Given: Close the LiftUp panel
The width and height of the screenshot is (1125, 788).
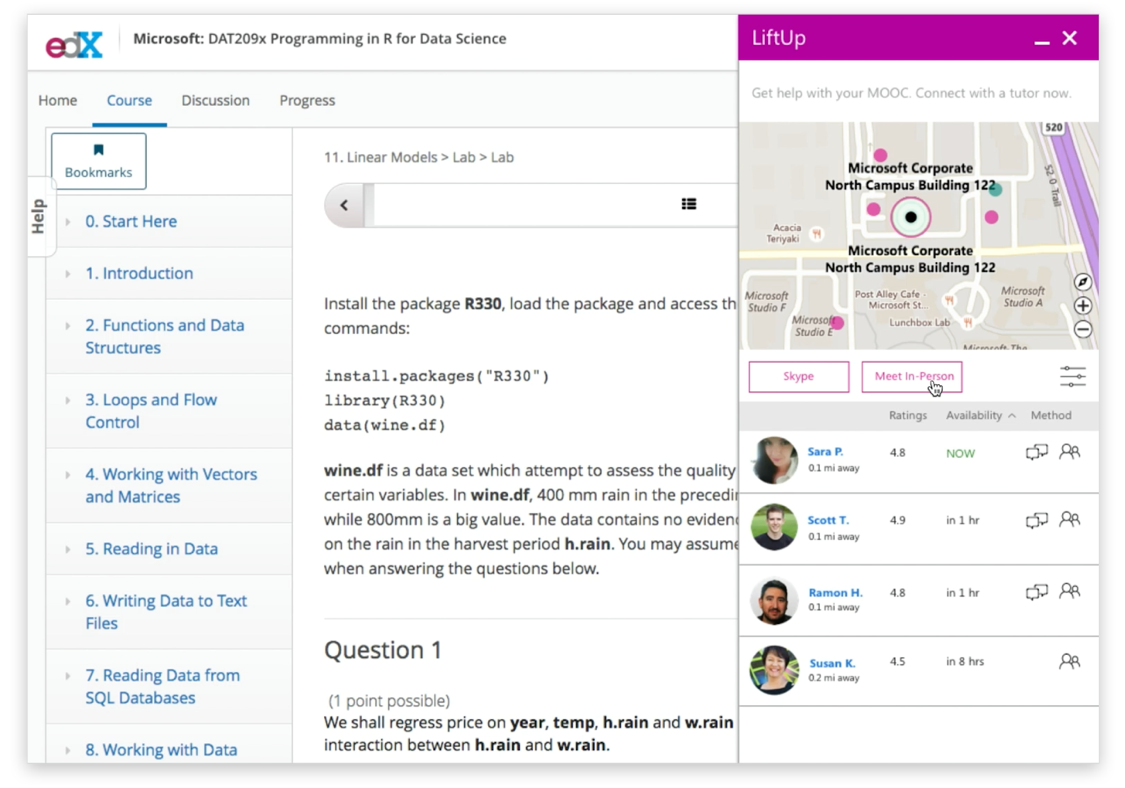Looking at the screenshot, I should 1070,38.
